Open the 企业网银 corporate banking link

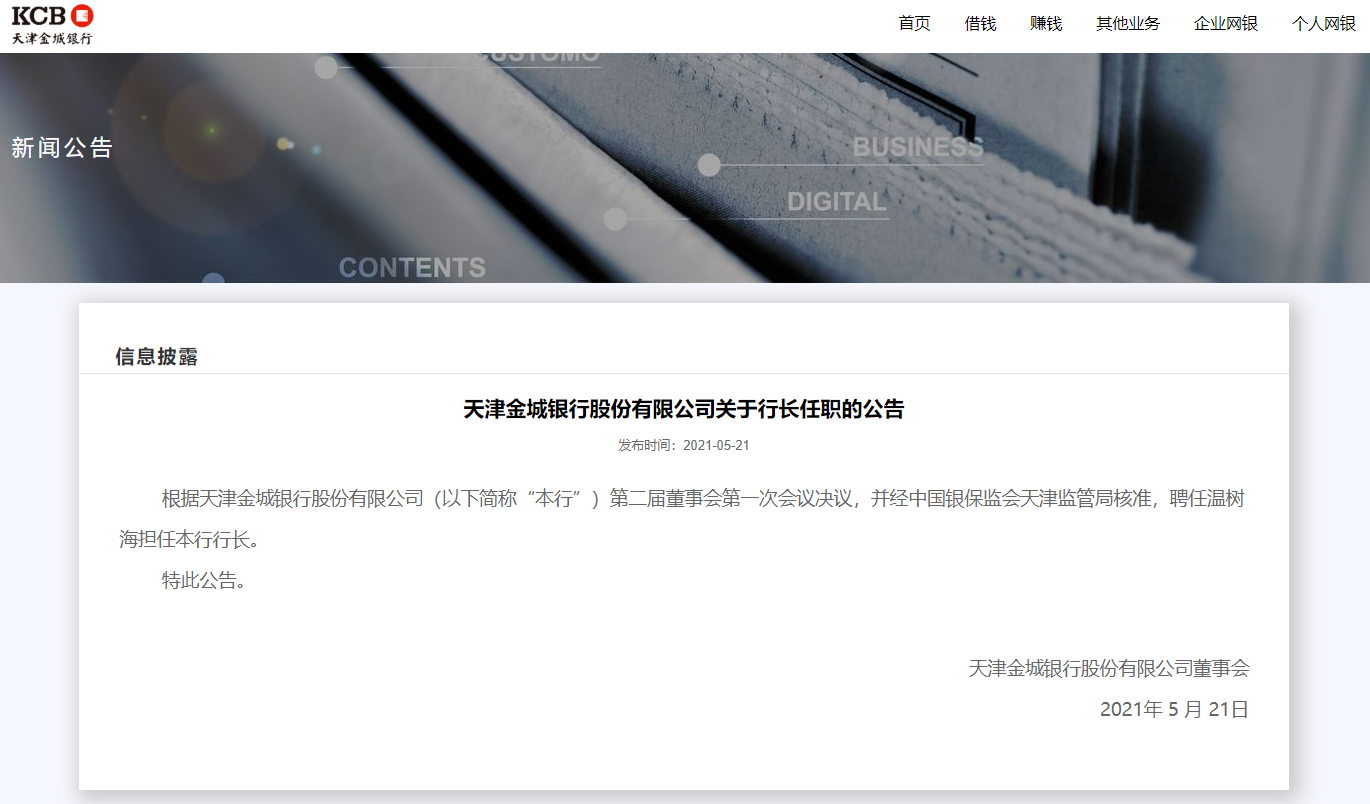pyautogui.click(x=1226, y=24)
